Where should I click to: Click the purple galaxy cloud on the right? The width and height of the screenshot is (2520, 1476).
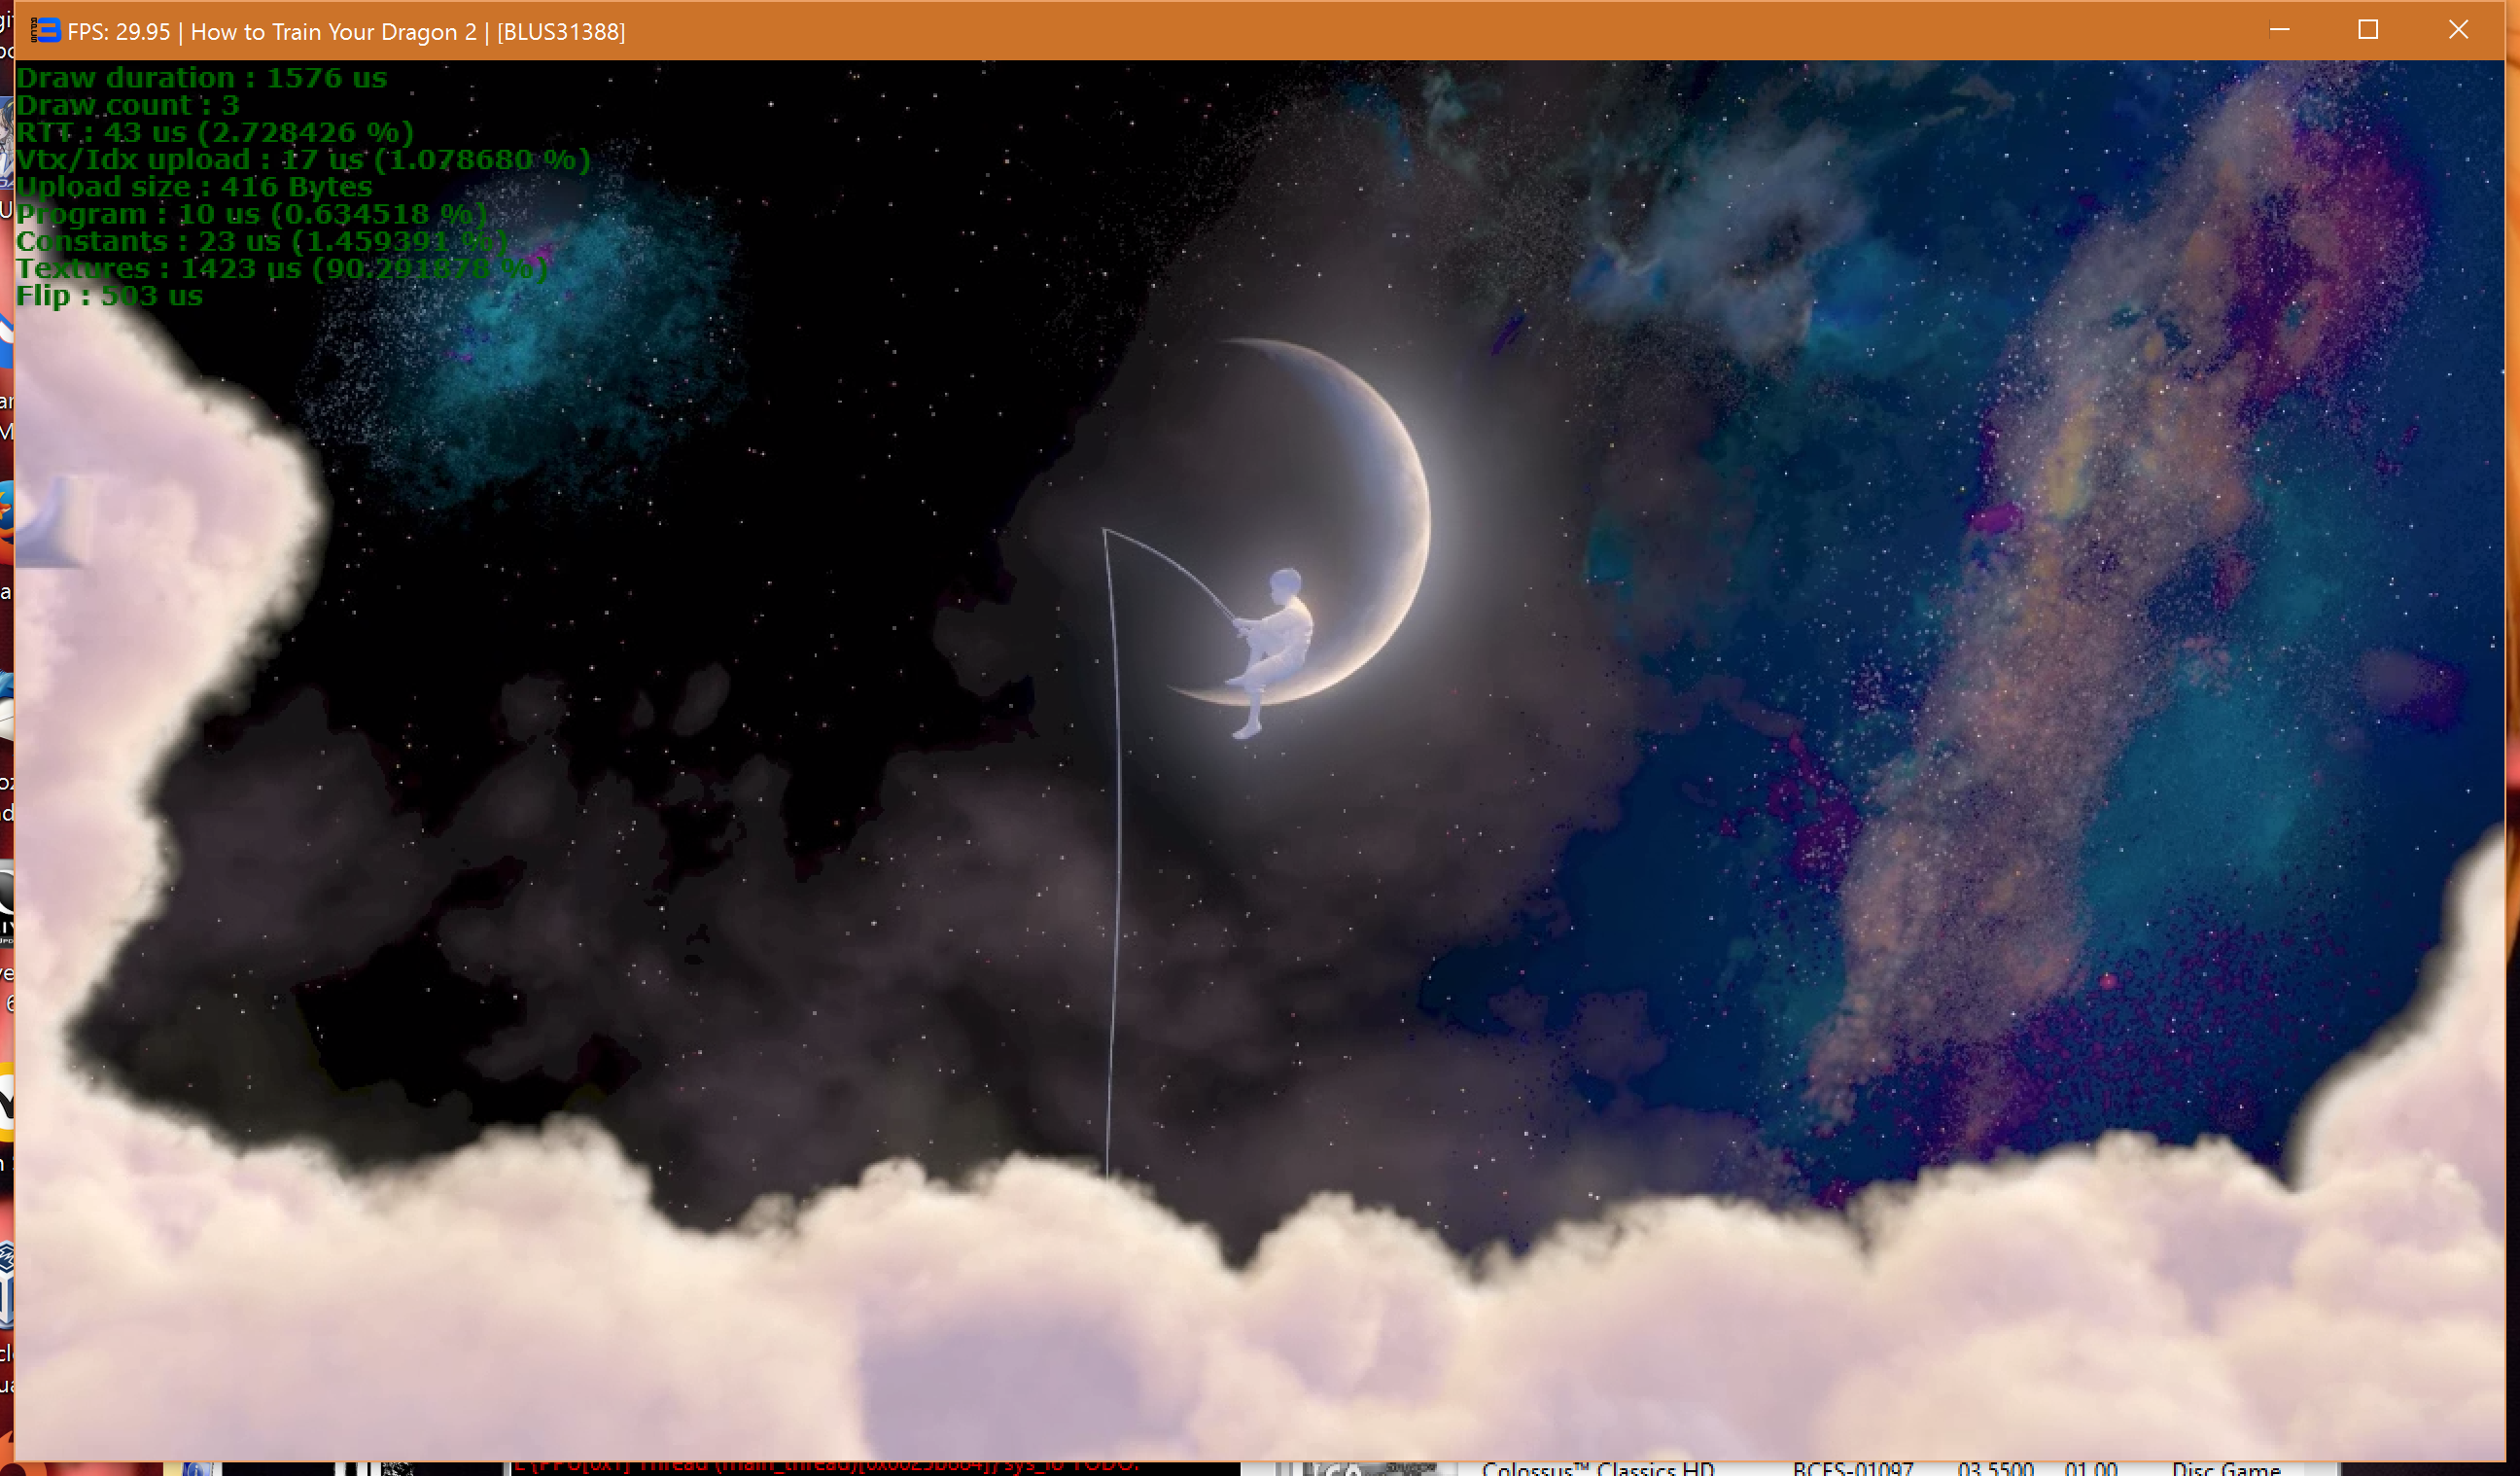point(2050,650)
